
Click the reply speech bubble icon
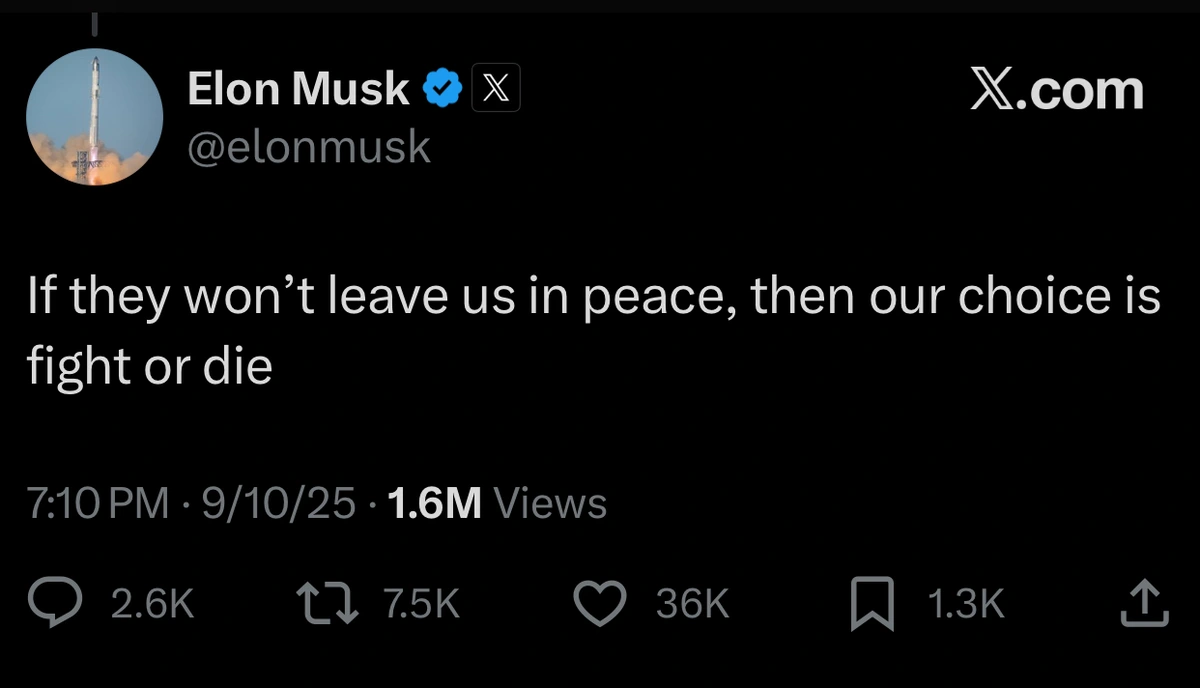point(60,604)
